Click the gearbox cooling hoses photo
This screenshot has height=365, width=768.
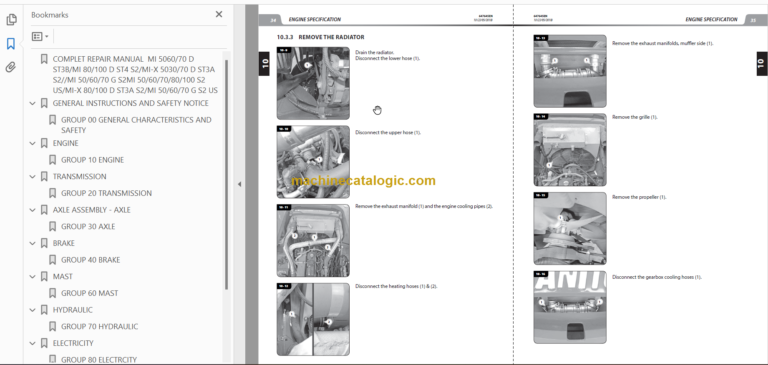pyautogui.click(x=570, y=307)
